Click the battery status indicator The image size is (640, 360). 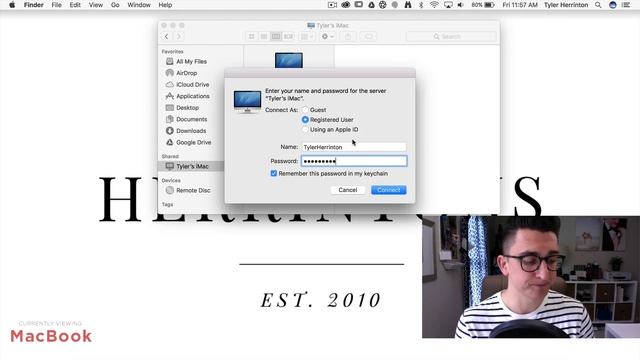click(482, 5)
